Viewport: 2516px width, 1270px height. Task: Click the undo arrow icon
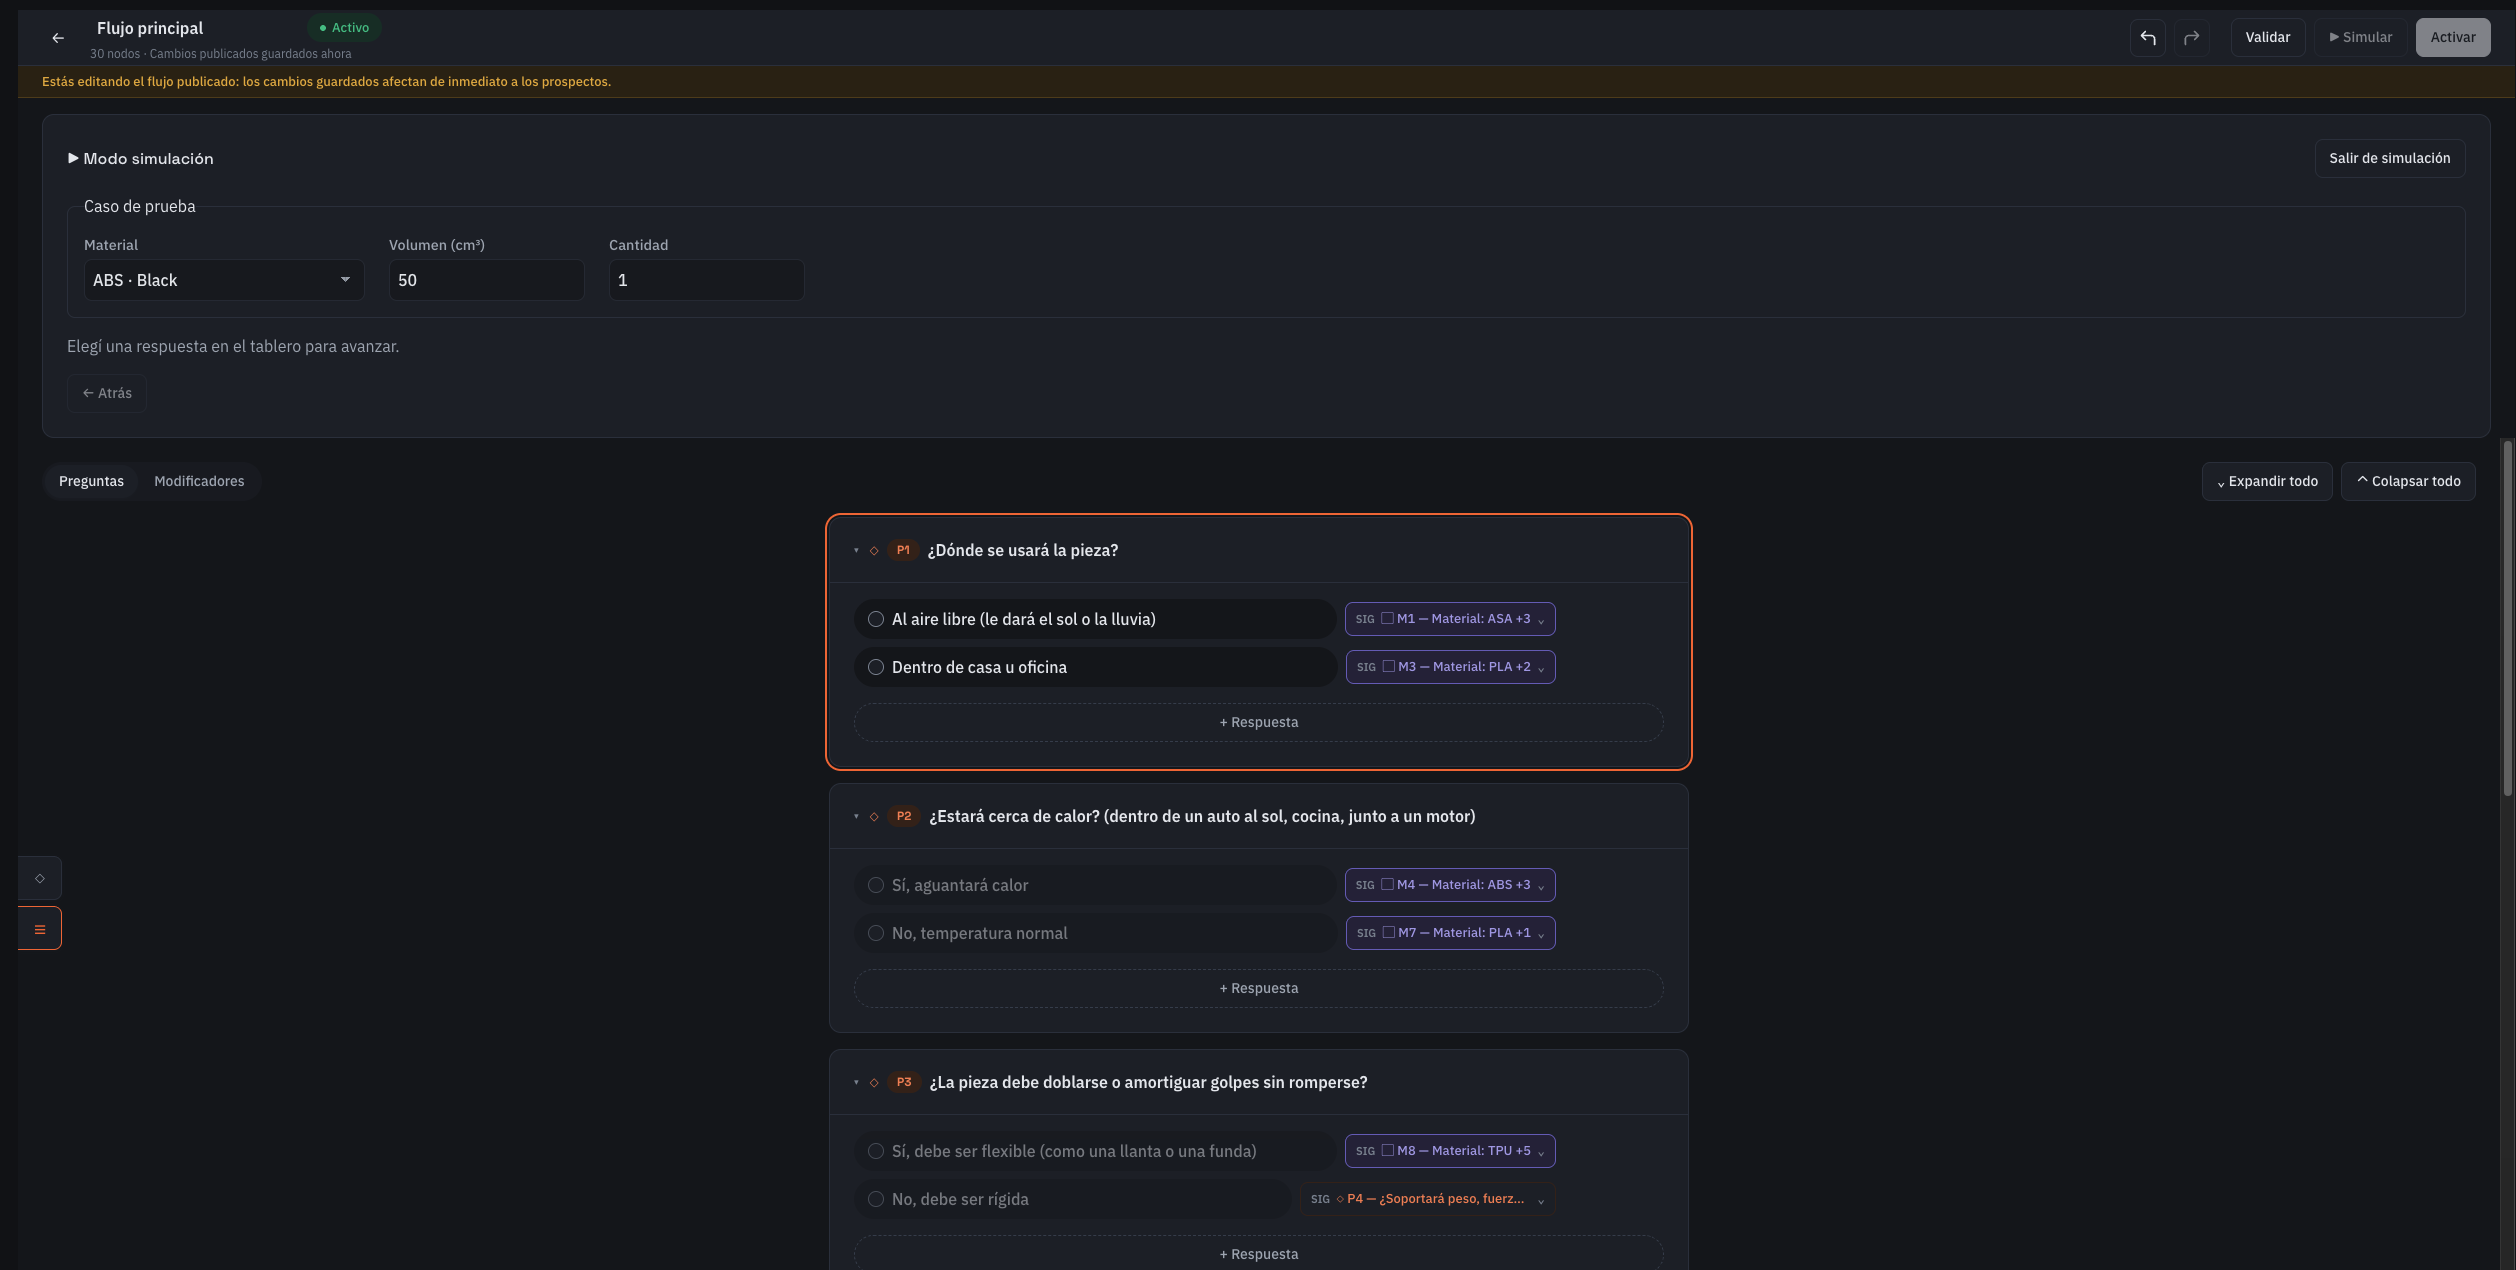pyautogui.click(x=2147, y=38)
